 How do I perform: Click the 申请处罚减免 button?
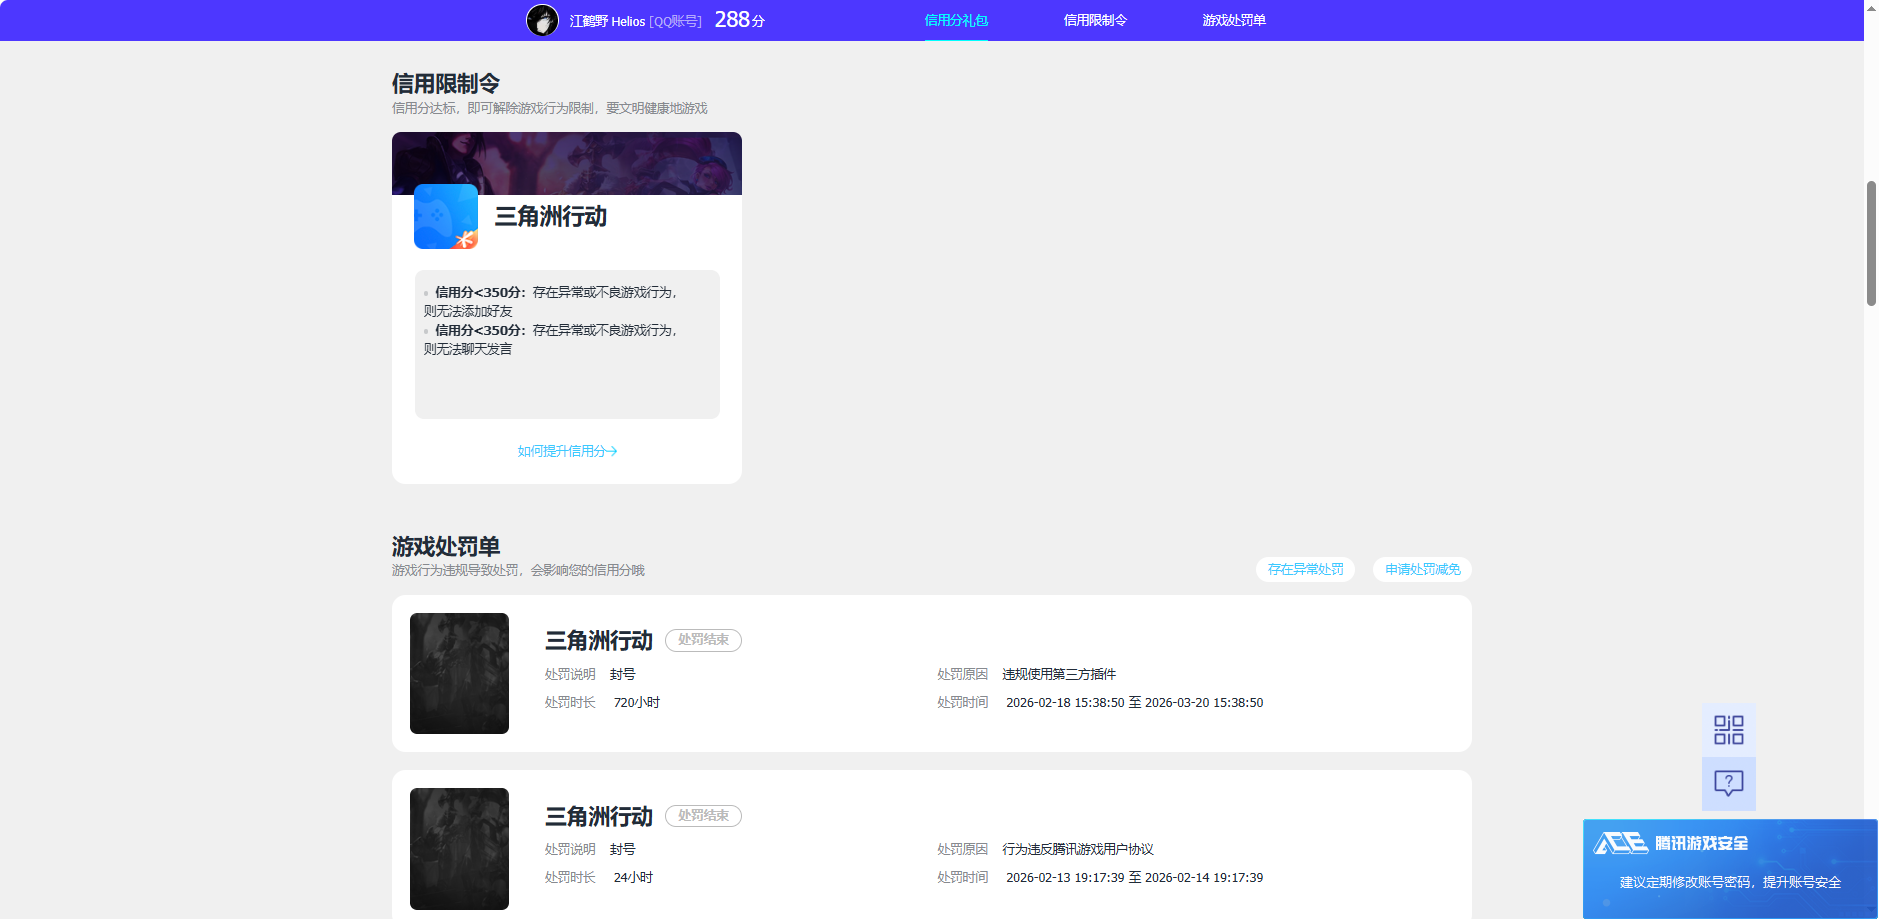tap(1422, 569)
